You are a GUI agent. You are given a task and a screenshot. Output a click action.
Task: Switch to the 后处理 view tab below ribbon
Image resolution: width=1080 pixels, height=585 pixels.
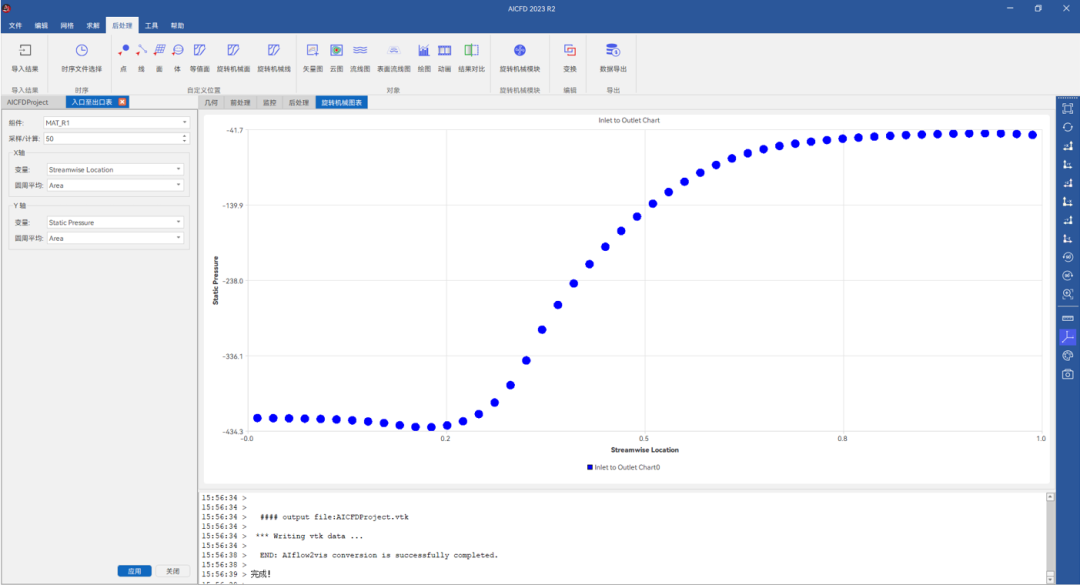click(298, 103)
